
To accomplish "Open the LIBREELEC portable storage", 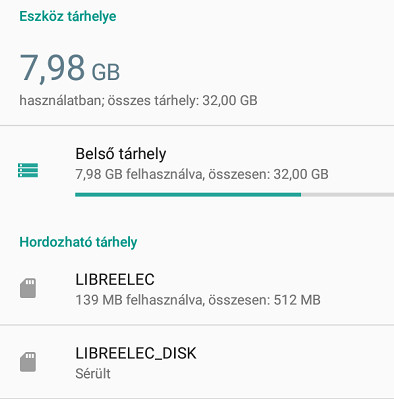I will coord(197,289).
